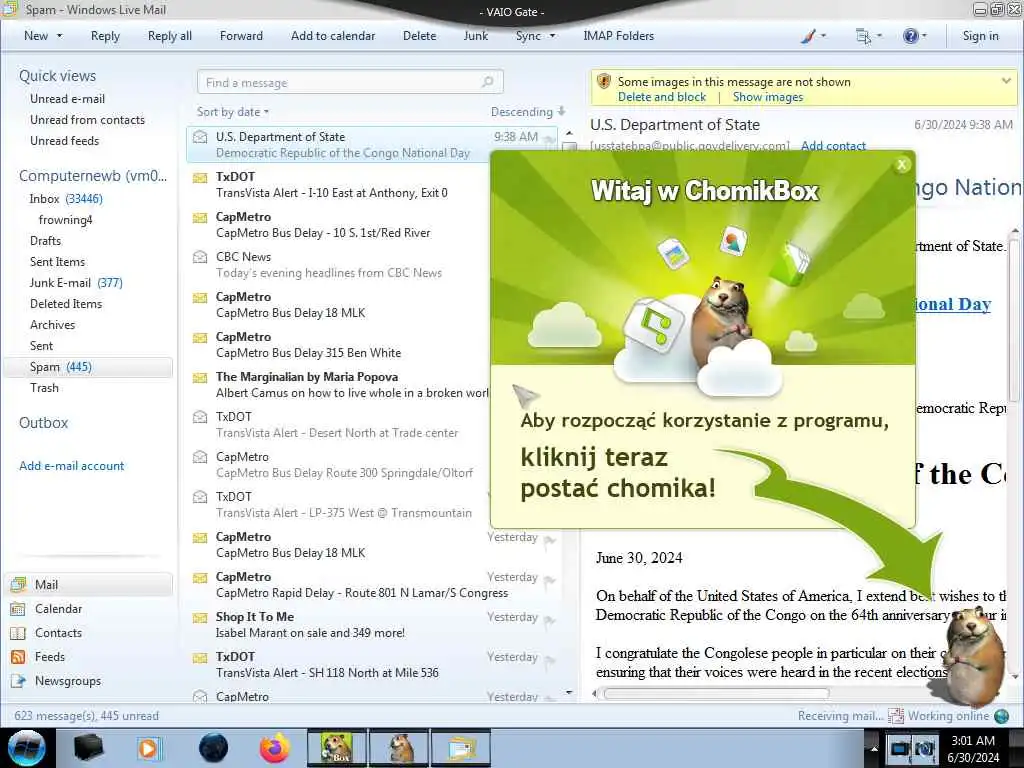This screenshot has width=1024, height=768.
Task: Toggle Descending sort order
Action: pos(528,112)
